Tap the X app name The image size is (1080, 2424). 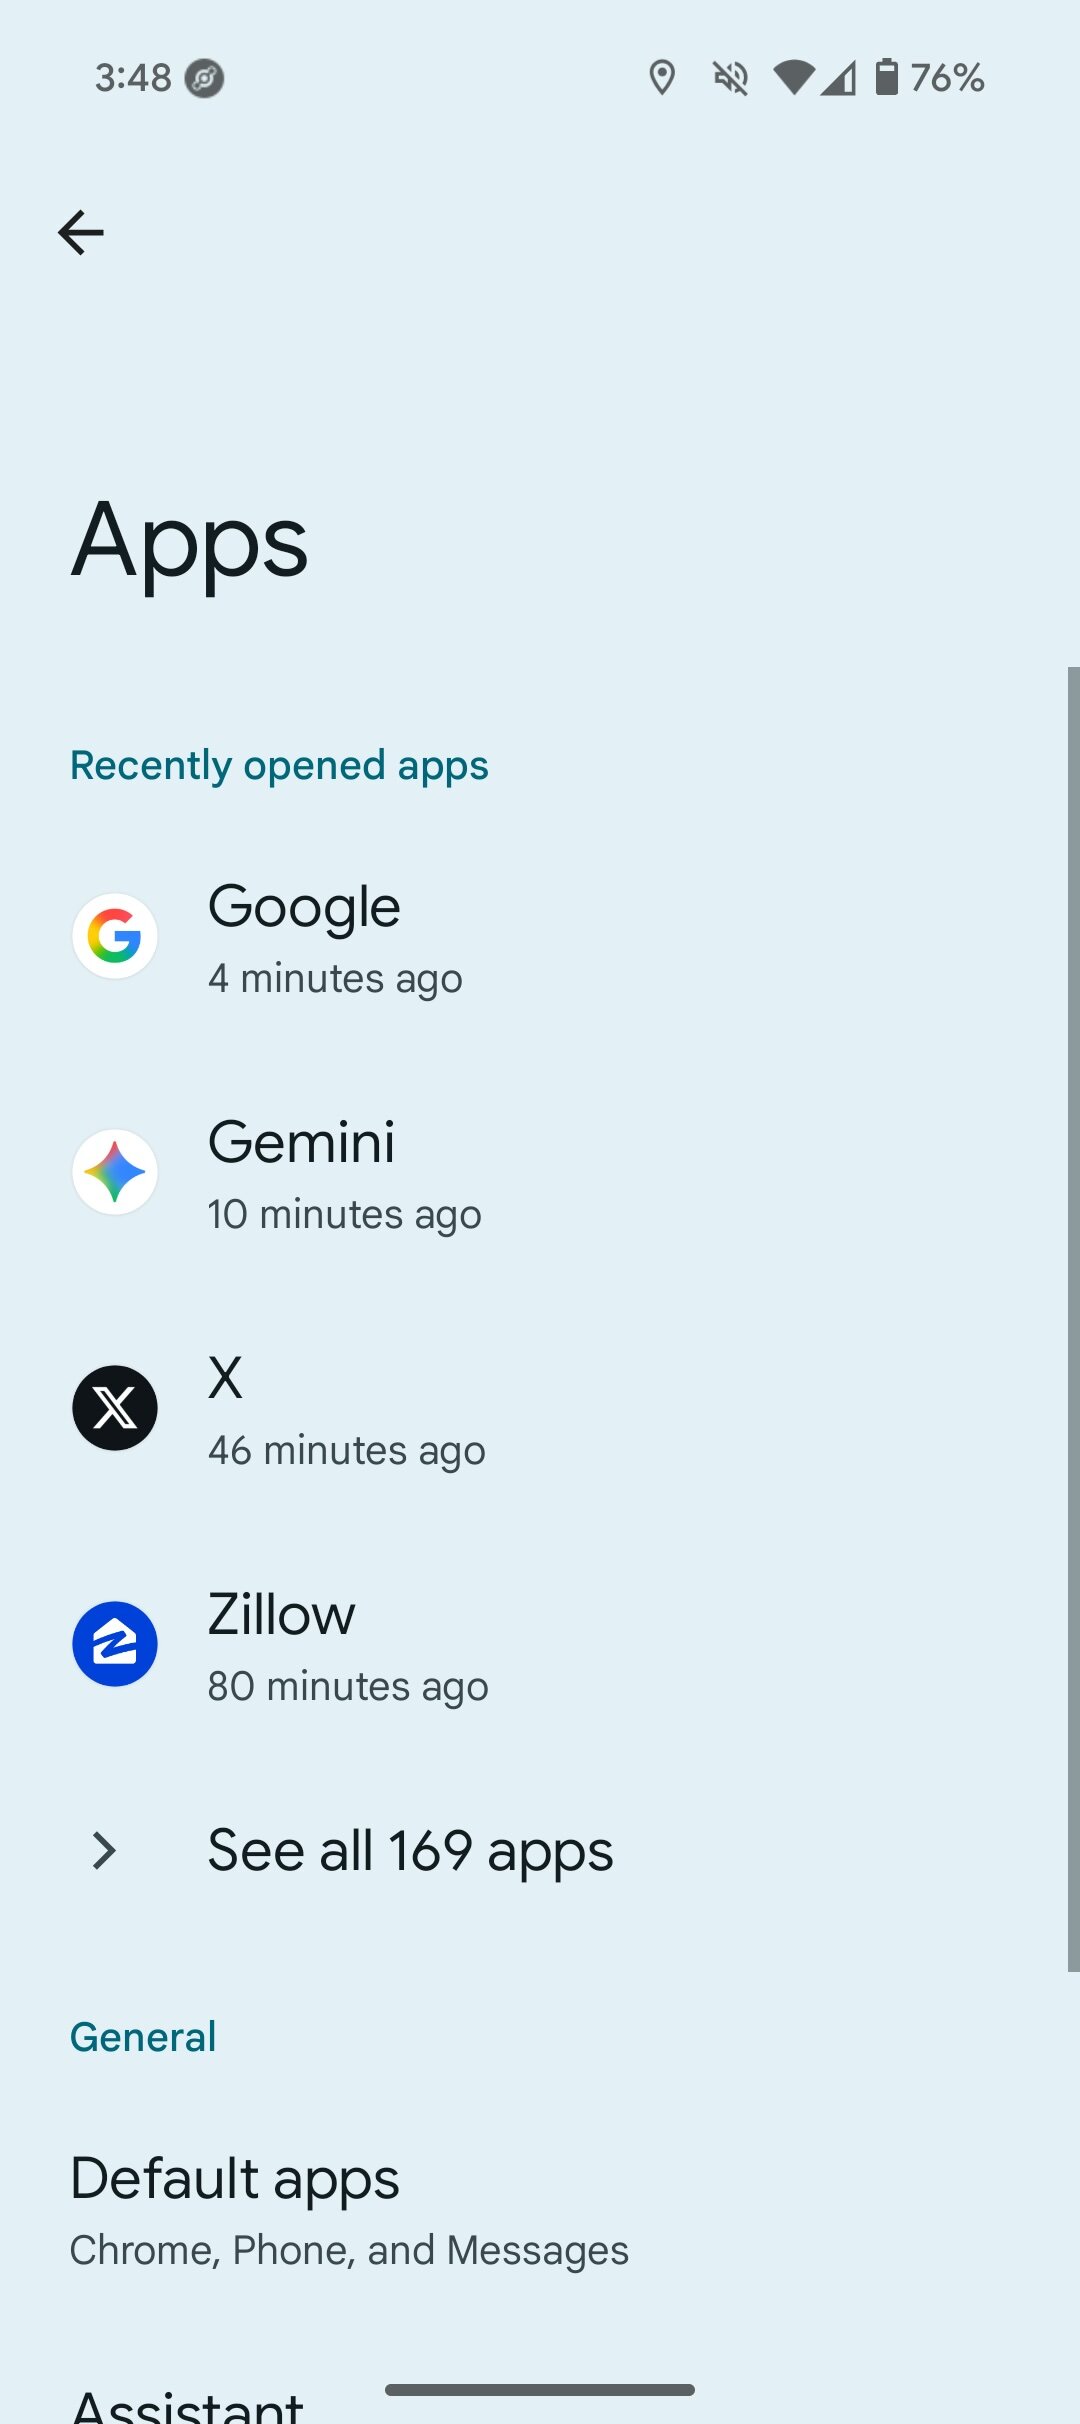[x=225, y=1378]
